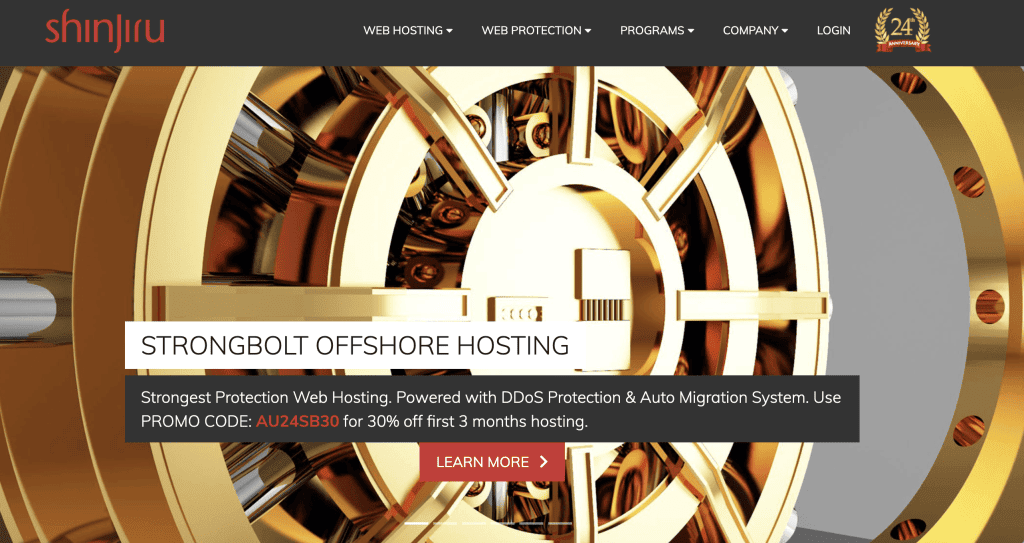1024x543 pixels.
Task: Click the Strongbolt Offshore Hosting headline
Action: pos(355,345)
